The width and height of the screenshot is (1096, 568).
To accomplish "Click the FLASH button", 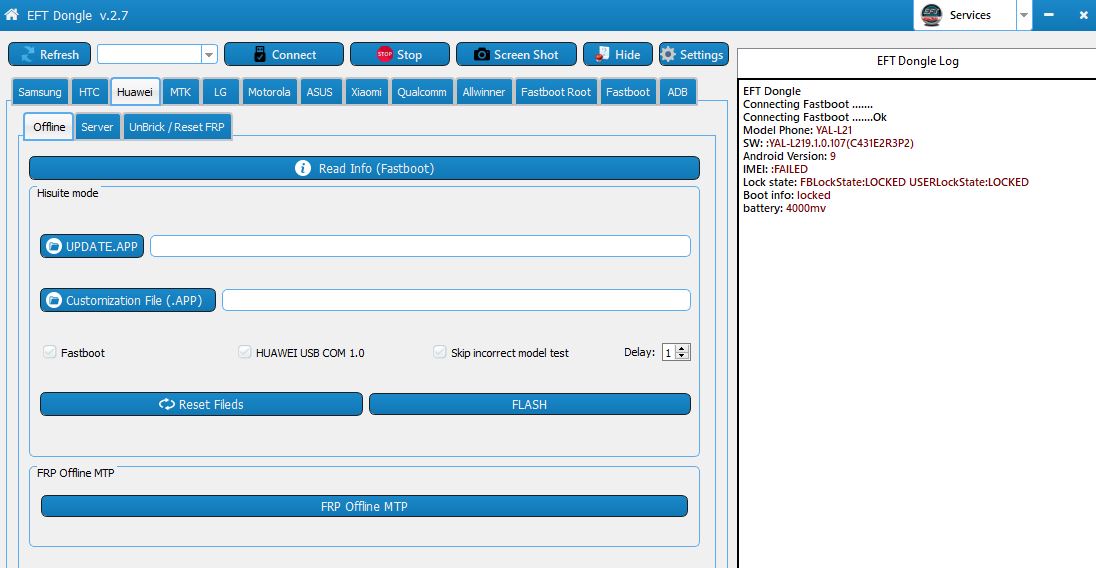I will (530, 404).
